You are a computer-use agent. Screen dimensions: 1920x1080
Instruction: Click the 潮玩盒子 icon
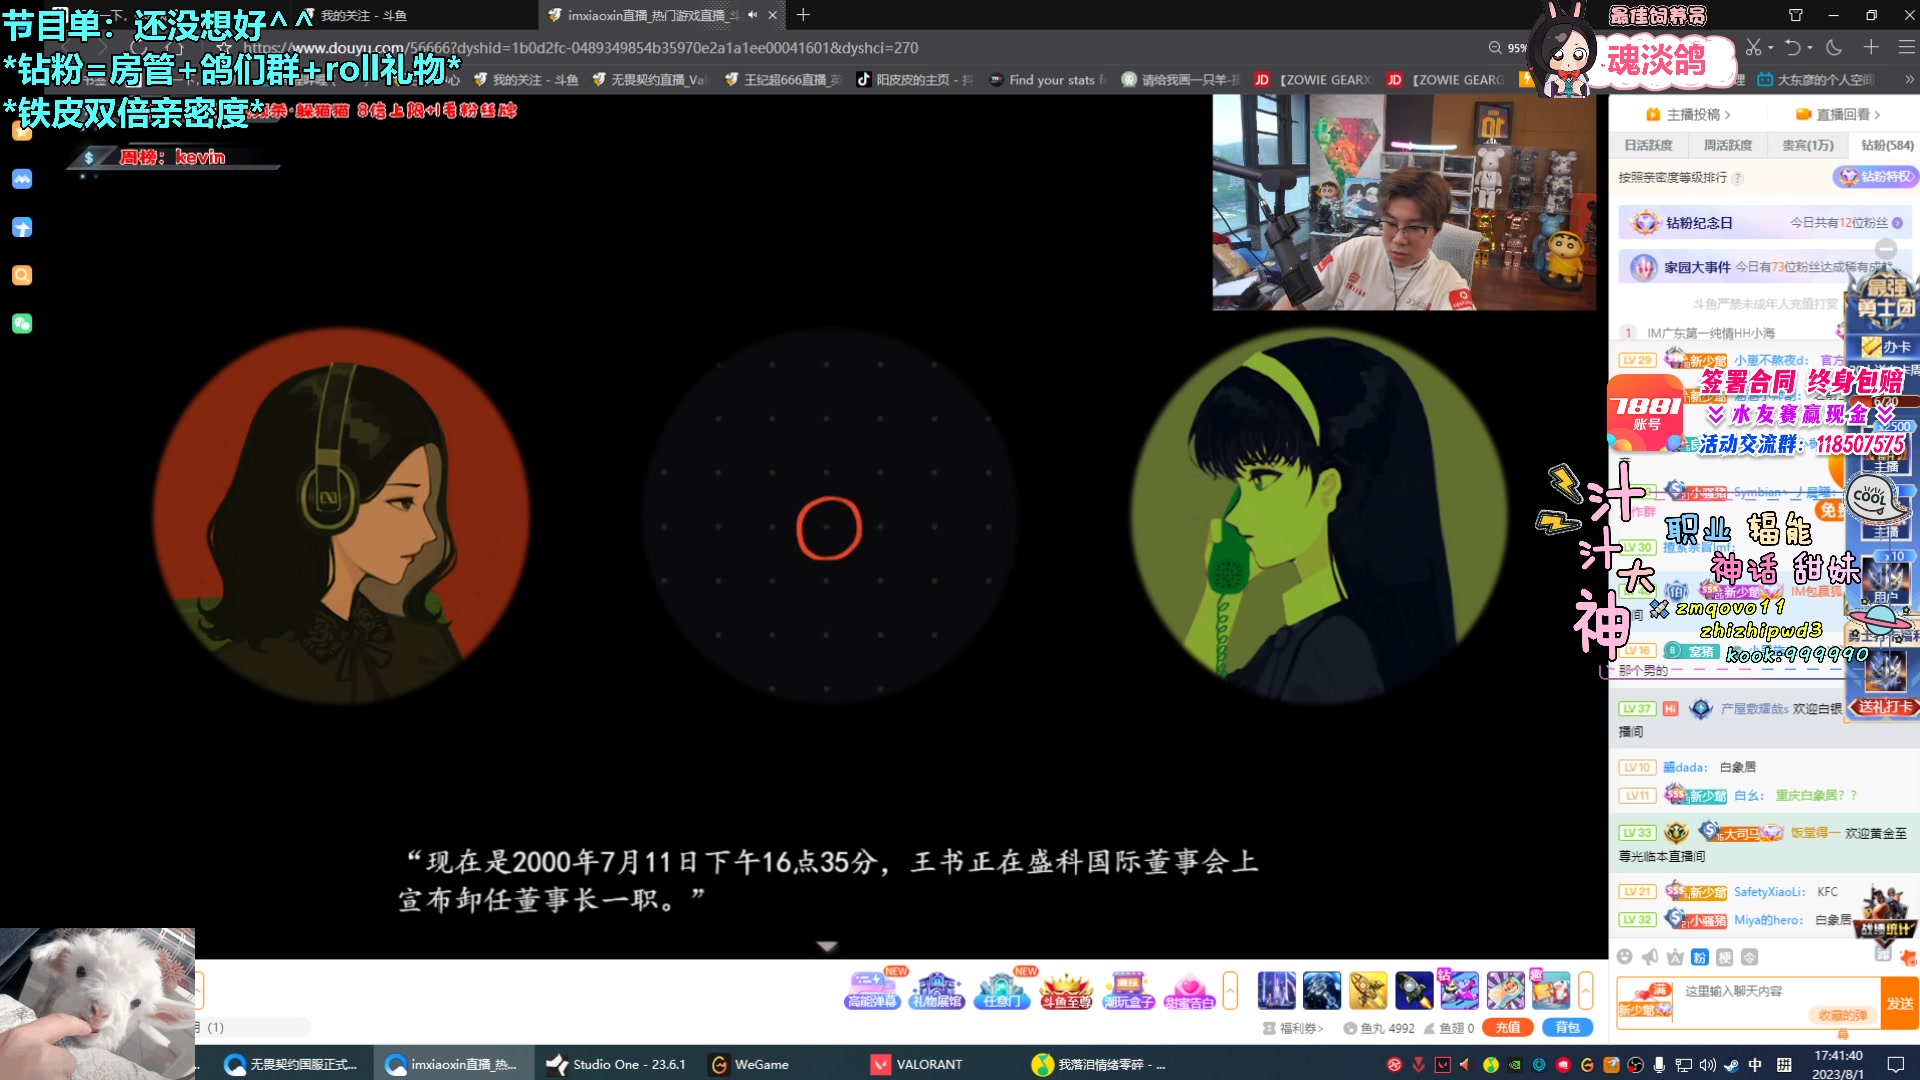click(x=1128, y=989)
